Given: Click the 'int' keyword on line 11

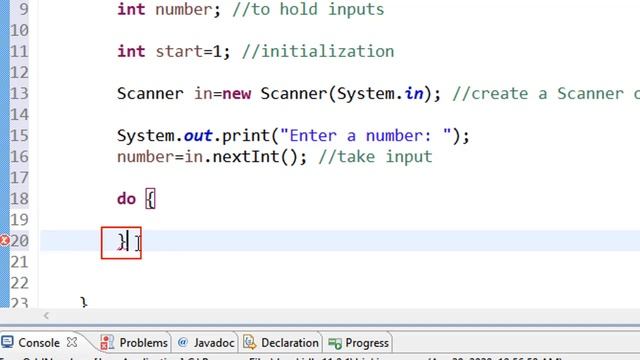Looking at the screenshot, I should 131,51.
